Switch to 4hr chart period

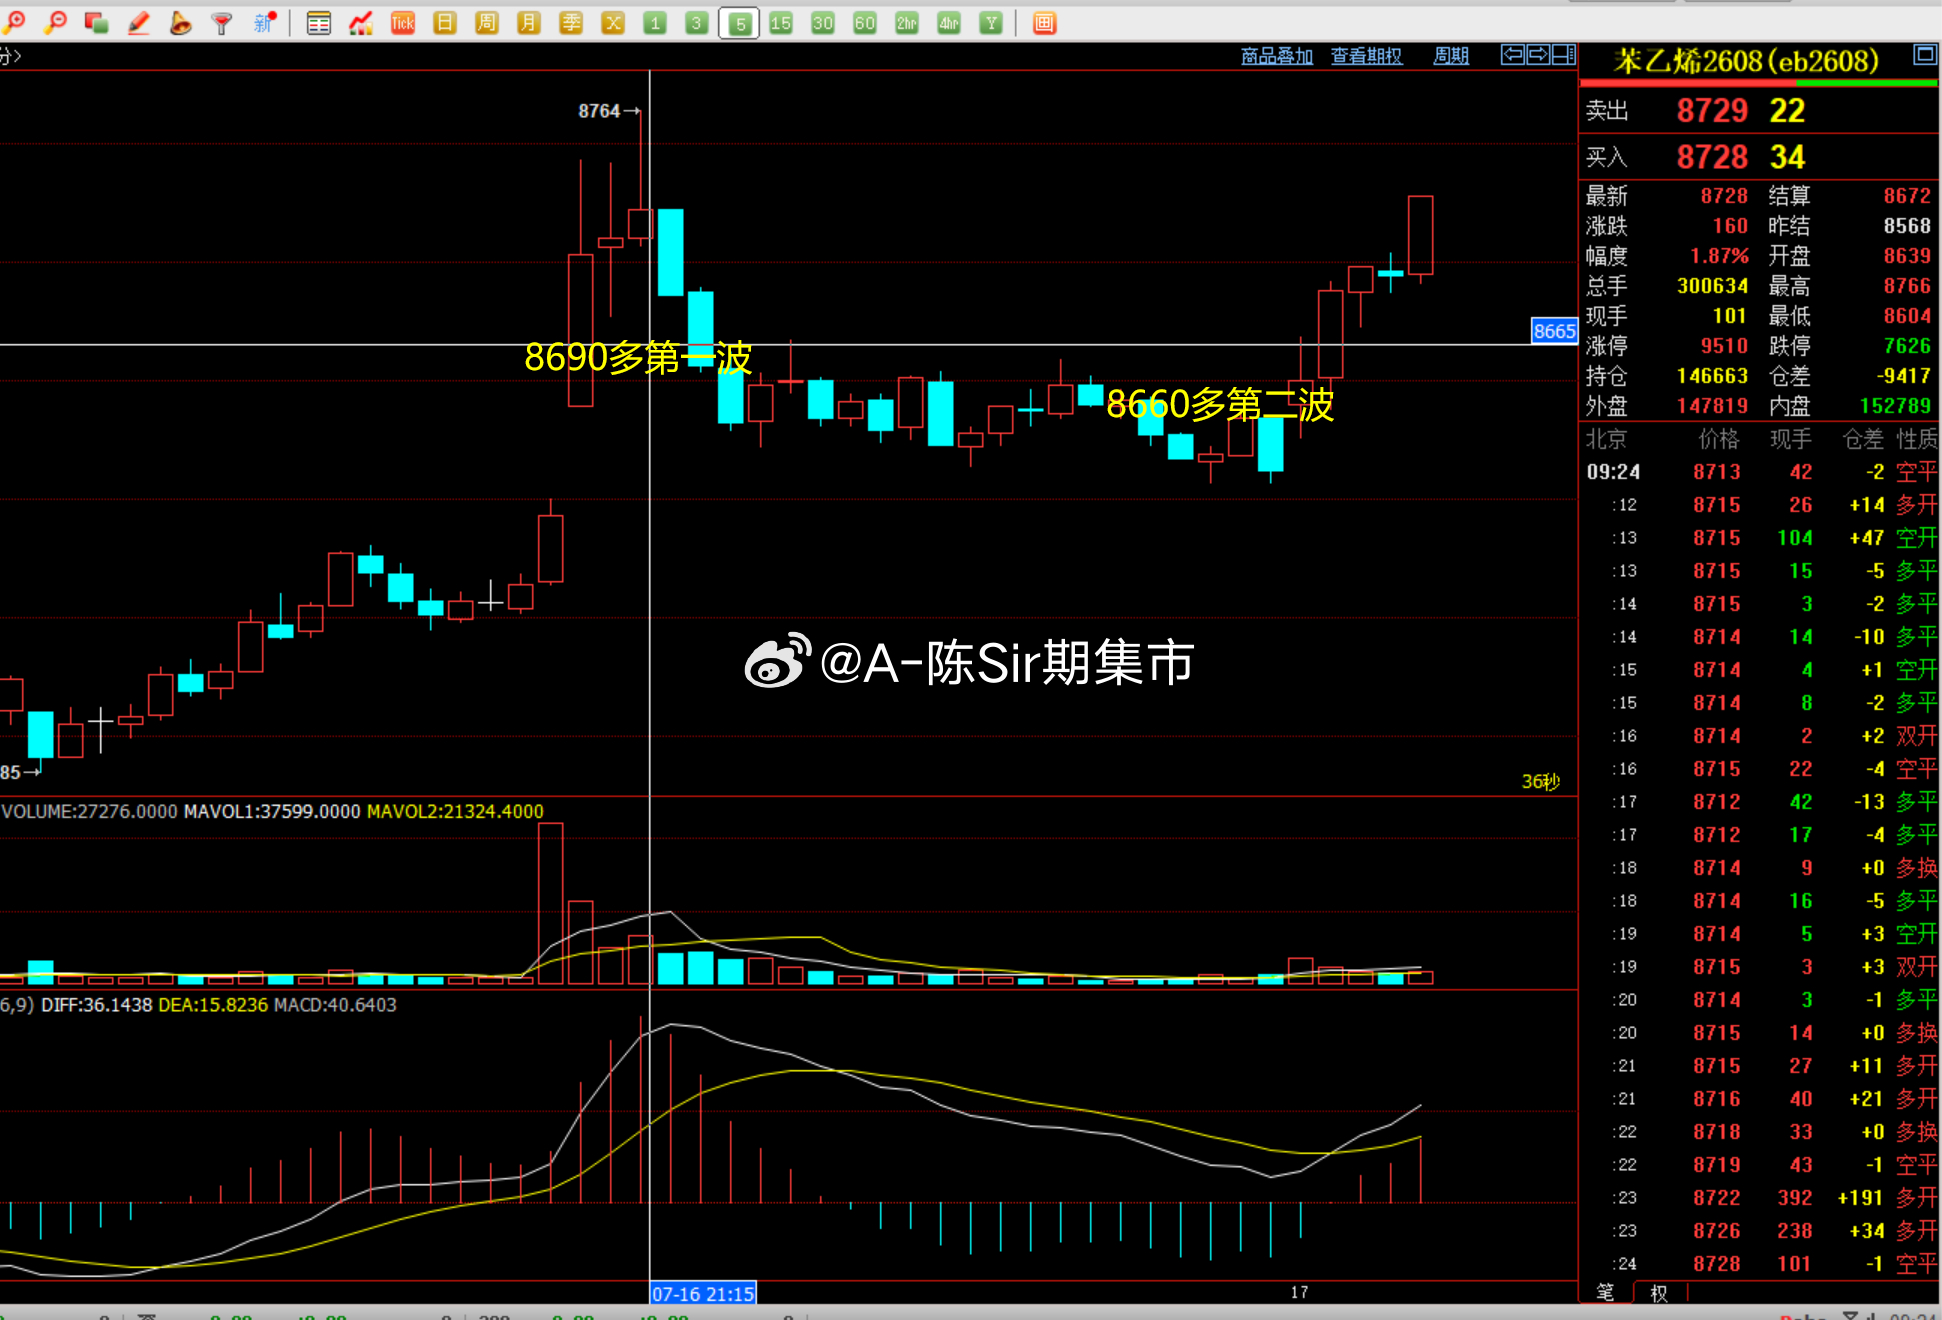pyautogui.click(x=949, y=23)
